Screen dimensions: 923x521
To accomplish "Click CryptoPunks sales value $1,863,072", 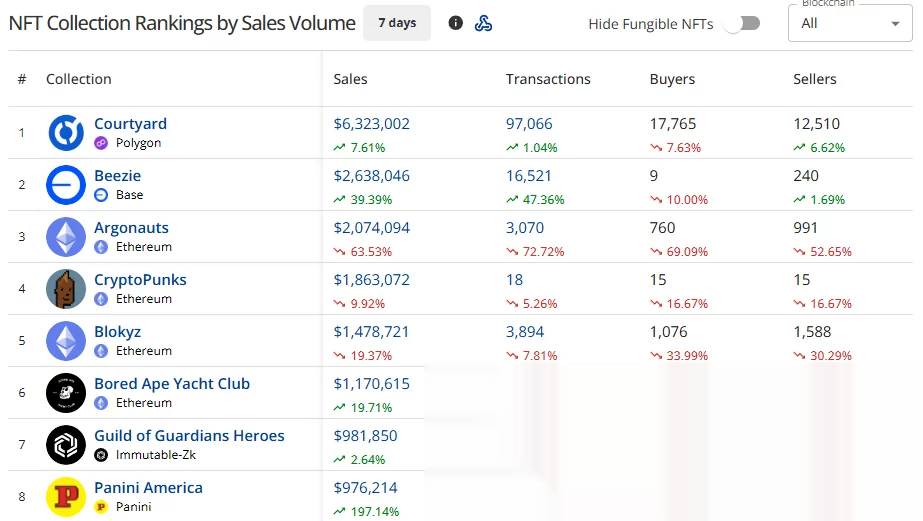I will (371, 280).
